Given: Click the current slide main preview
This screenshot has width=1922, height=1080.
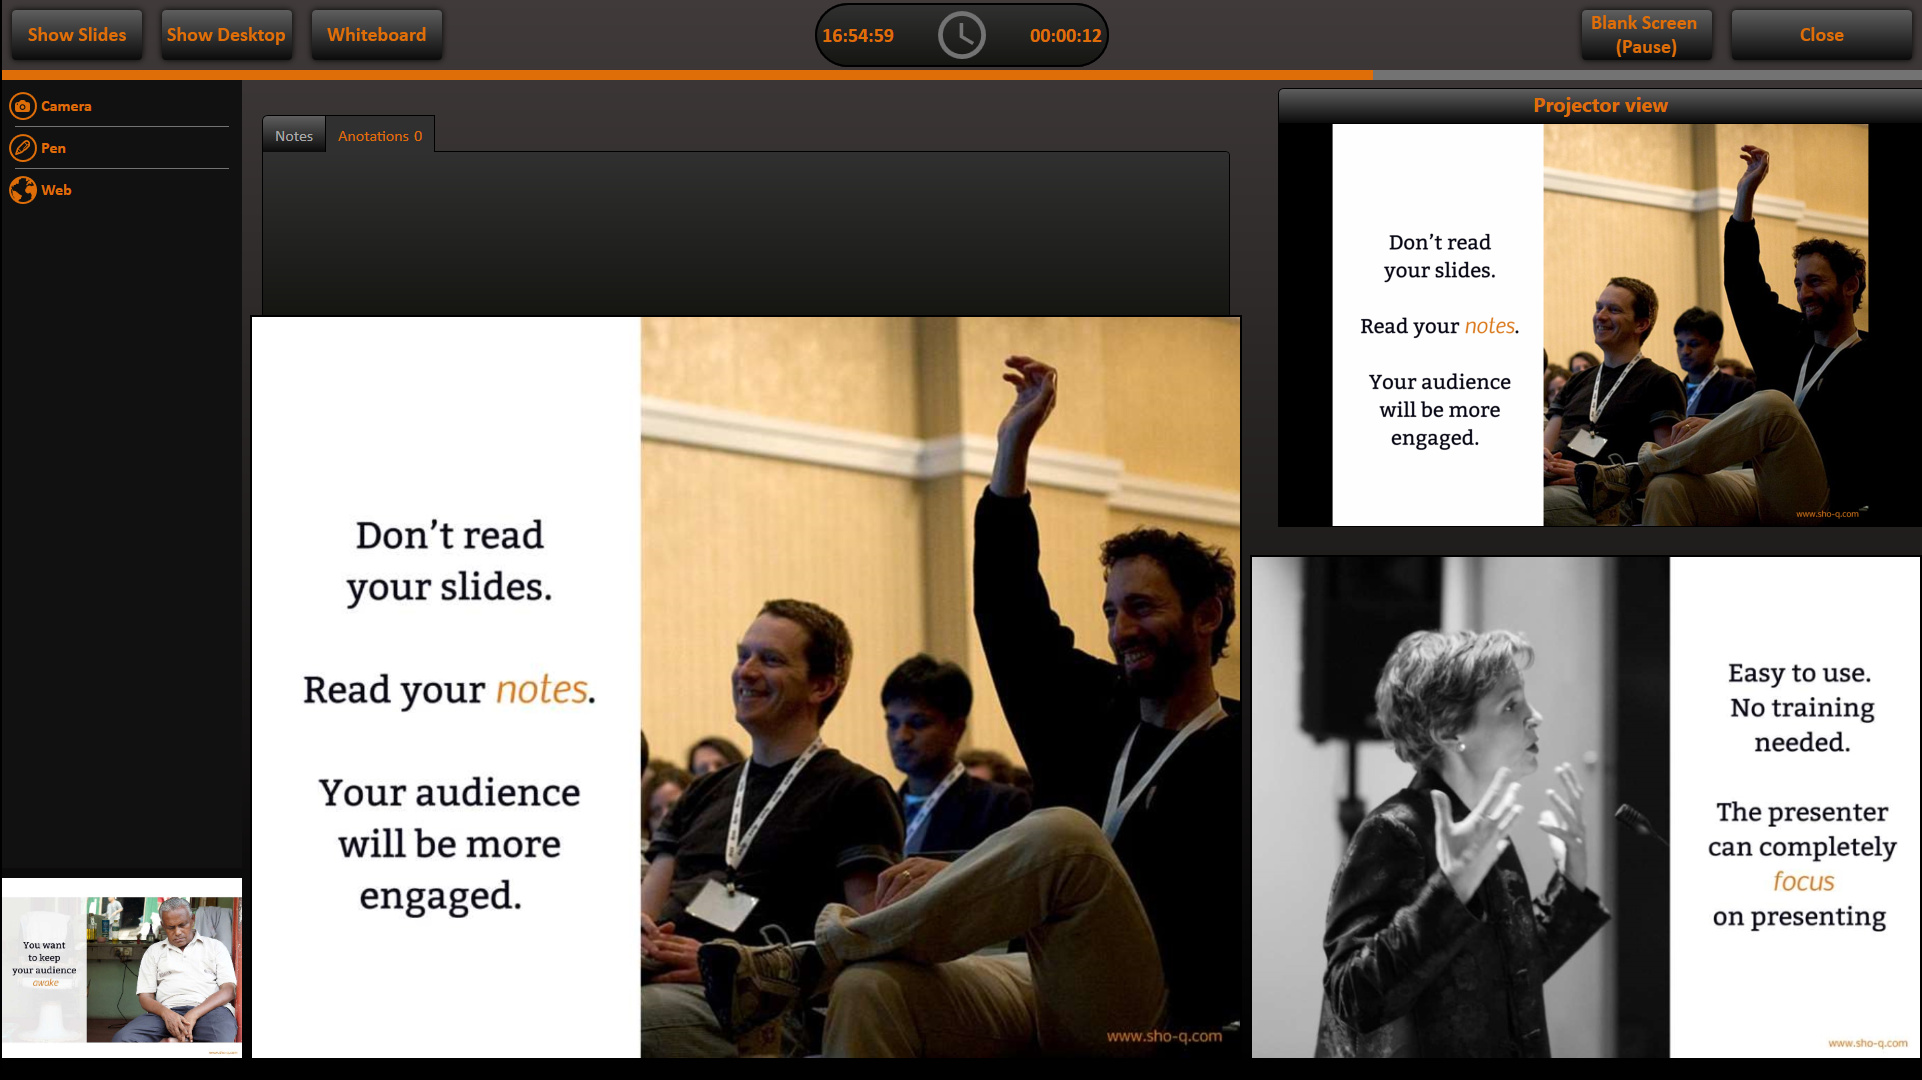Looking at the screenshot, I should tap(746, 687).
